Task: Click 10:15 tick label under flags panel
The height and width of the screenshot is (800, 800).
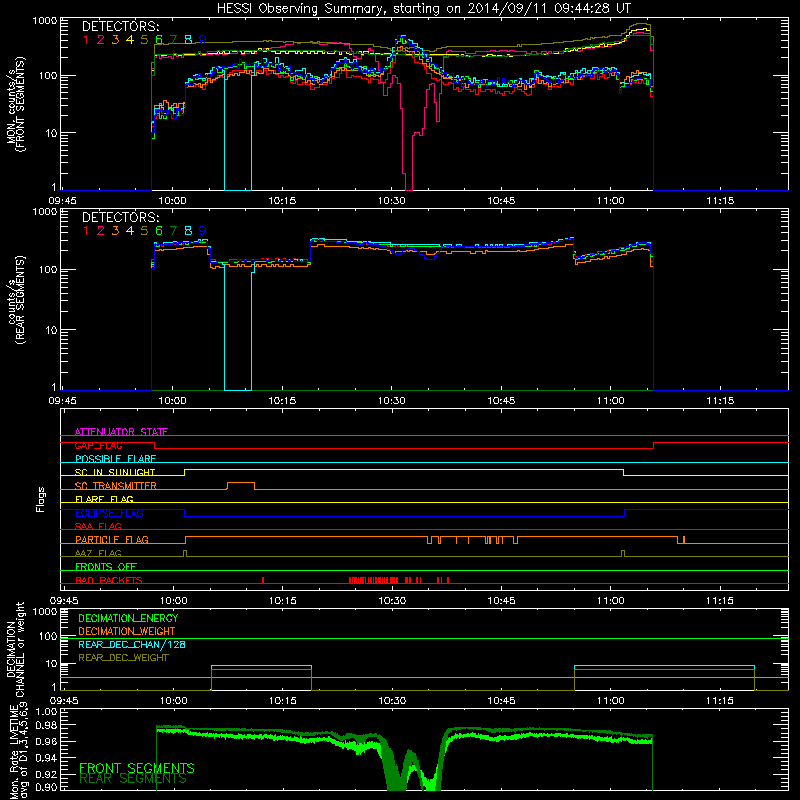Action: point(282,601)
